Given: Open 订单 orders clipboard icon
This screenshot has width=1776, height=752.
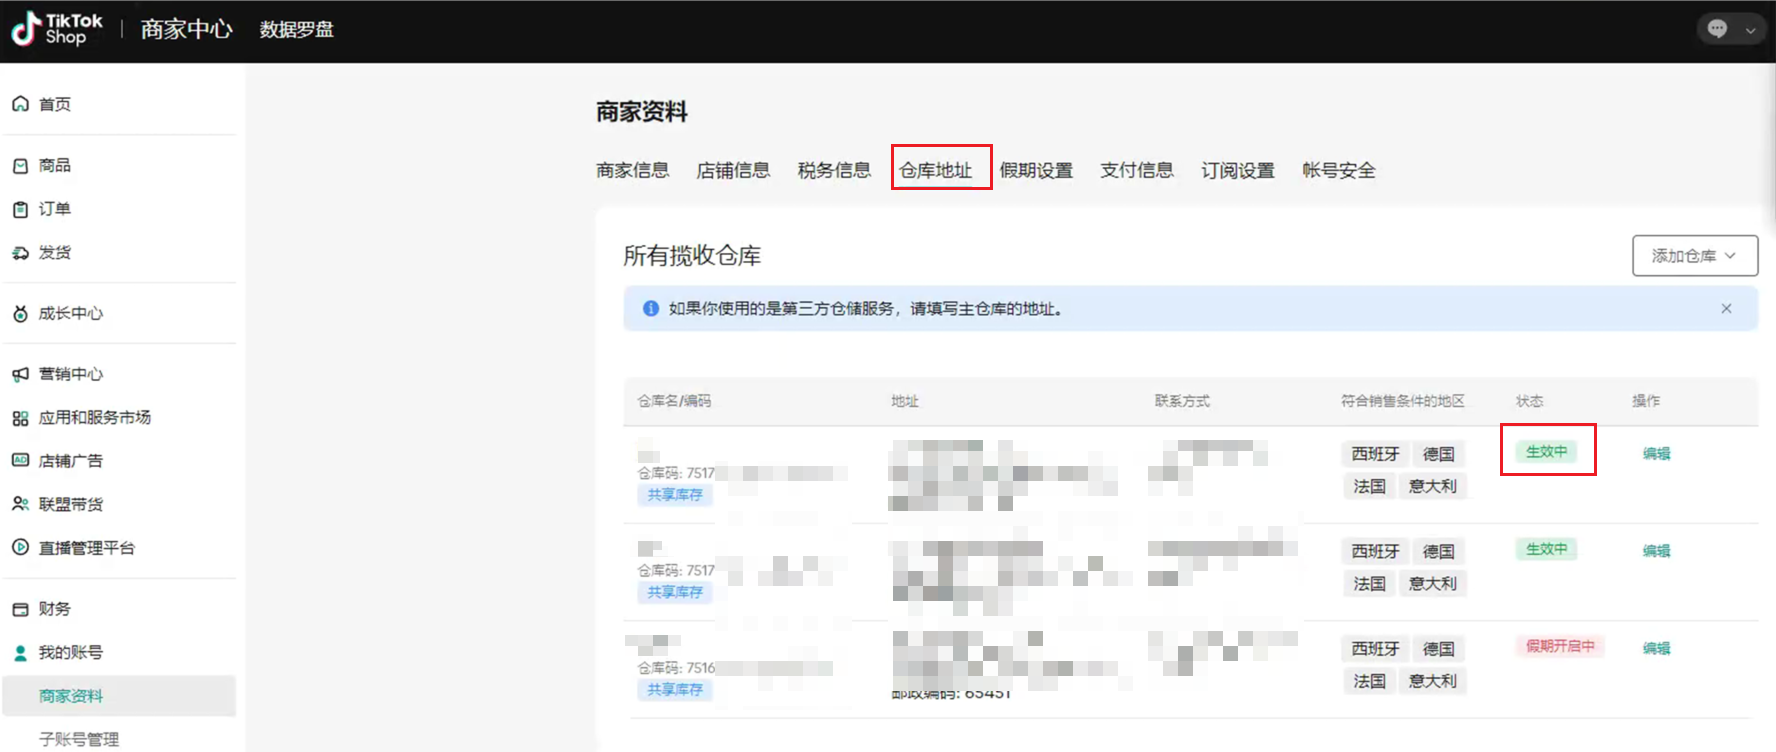Looking at the screenshot, I should (x=20, y=209).
